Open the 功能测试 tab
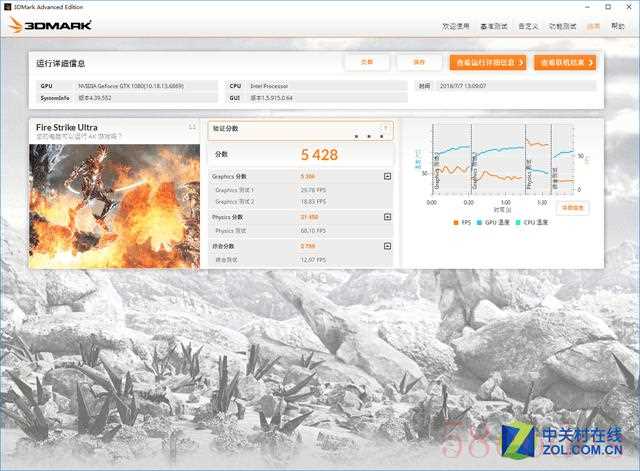The height and width of the screenshot is (471, 640). pyautogui.click(x=562, y=26)
